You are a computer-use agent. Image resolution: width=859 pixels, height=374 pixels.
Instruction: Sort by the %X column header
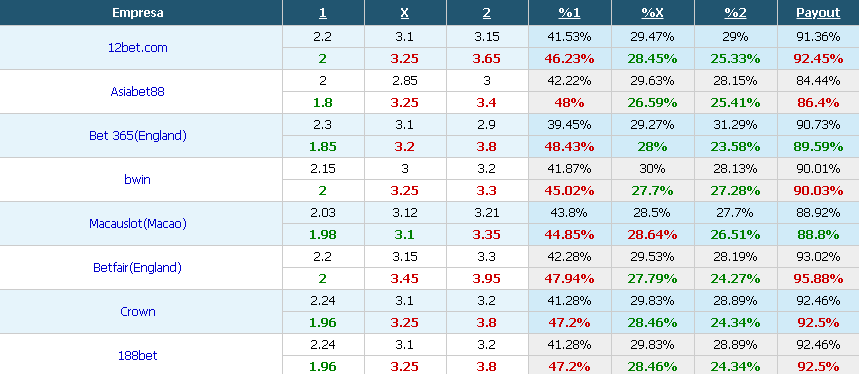[652, 13]
